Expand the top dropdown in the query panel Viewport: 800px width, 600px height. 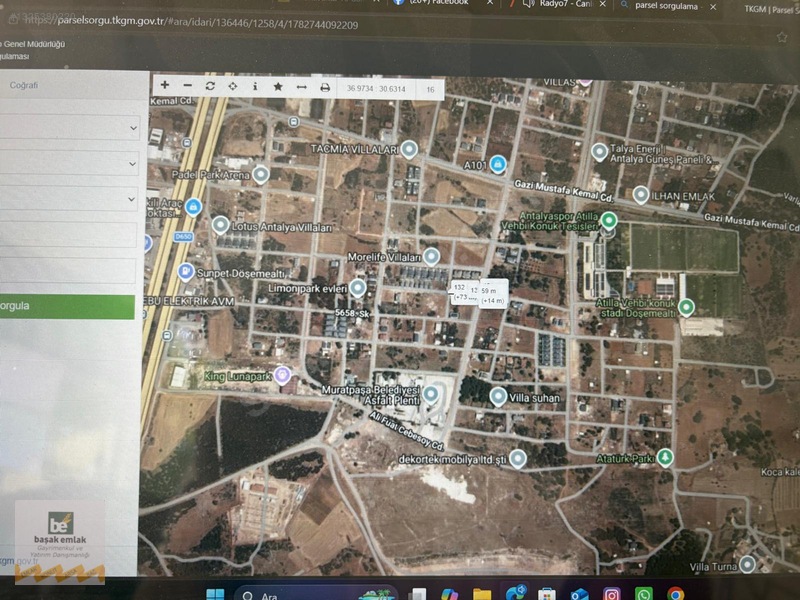(x=68, y=127)
